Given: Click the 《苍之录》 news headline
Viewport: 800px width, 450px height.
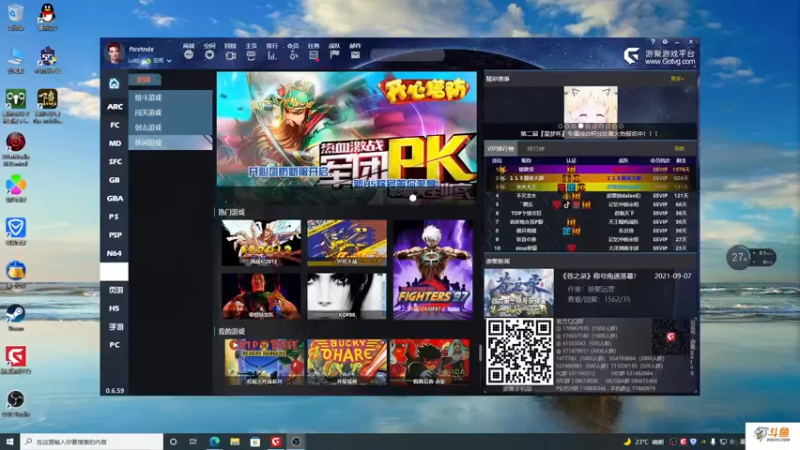Looking at the screenshot, I should 599,276.
